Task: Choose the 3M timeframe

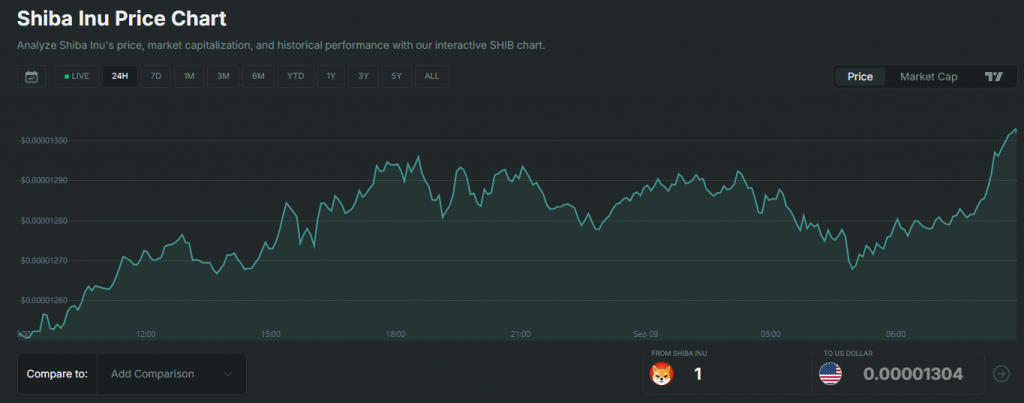Action: (223, 76)
